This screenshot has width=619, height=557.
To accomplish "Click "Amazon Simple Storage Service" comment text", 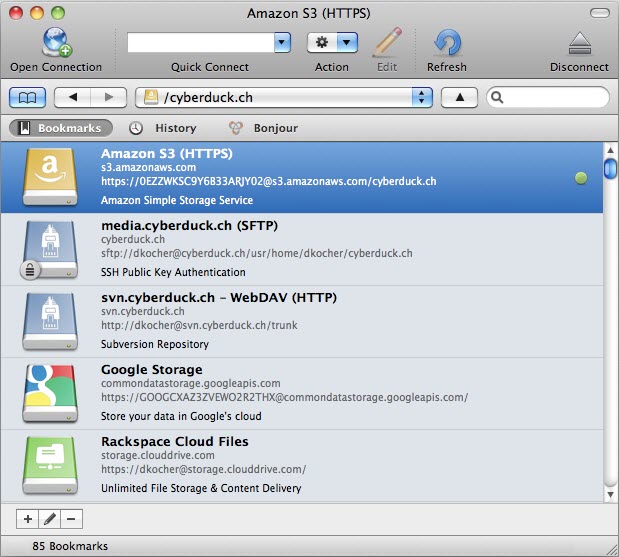I will click(x=177, y=201).
